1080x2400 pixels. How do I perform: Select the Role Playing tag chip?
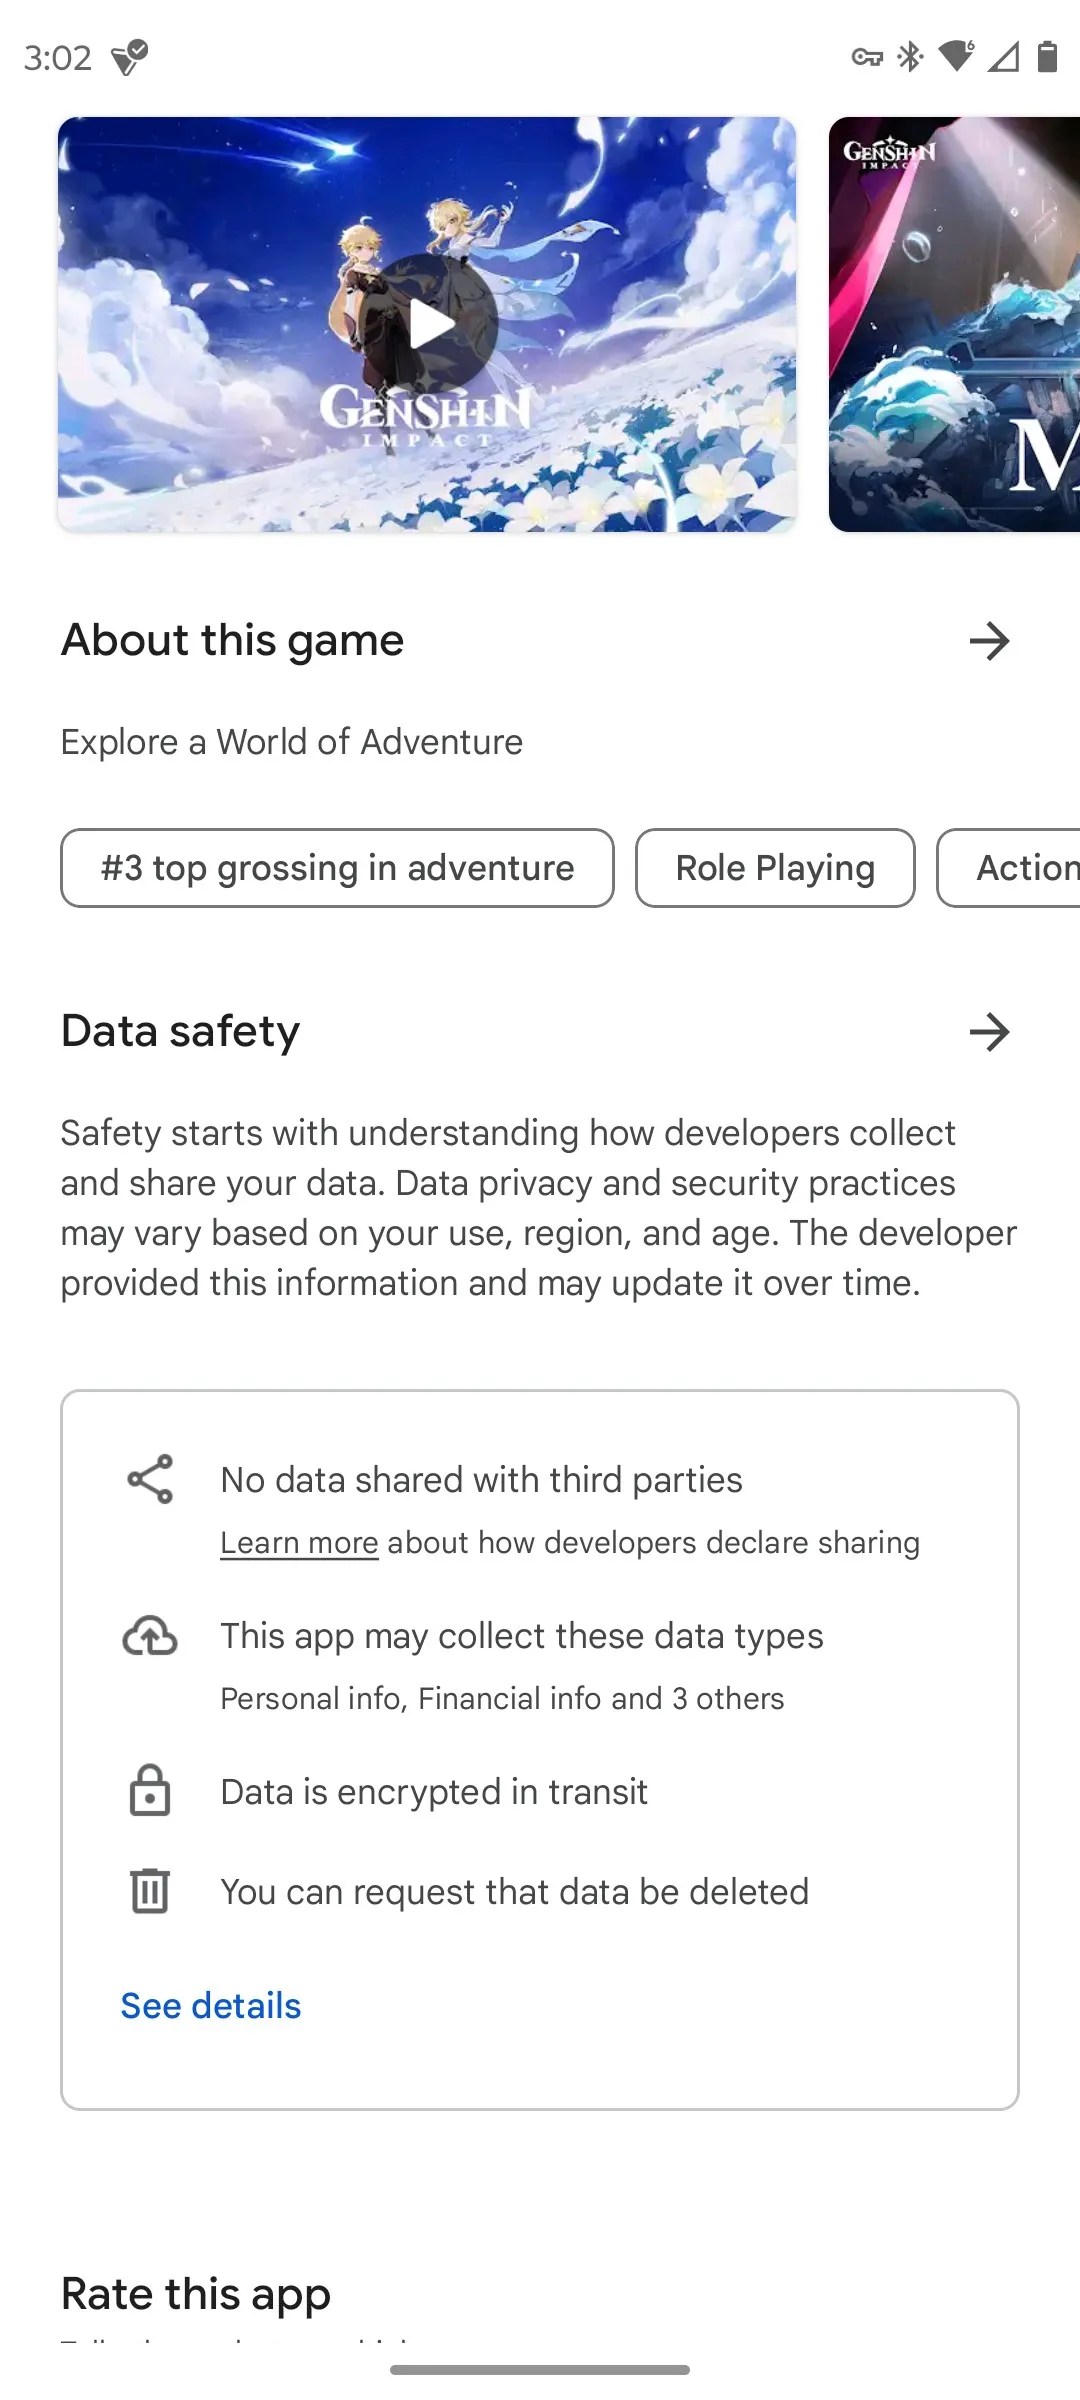(774, 868)
